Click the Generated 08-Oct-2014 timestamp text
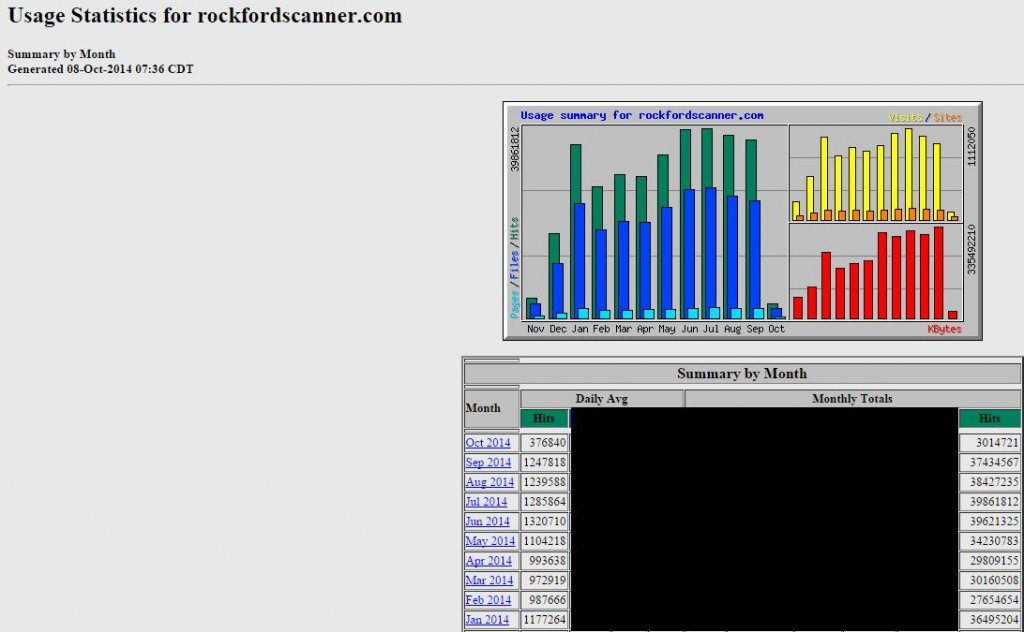Image resolution: width=1024 pixels, height=632 pixels. (x=101, y=69)
